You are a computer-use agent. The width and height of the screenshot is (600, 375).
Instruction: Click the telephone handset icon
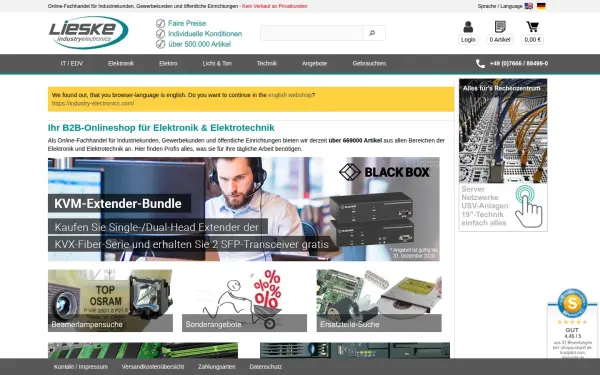click(x=480, y=64)
